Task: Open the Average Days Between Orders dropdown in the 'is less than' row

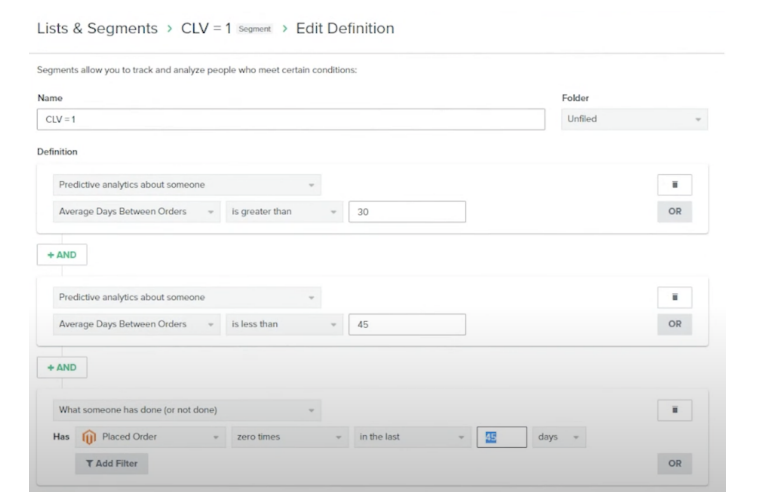Action: coord(137,324)
